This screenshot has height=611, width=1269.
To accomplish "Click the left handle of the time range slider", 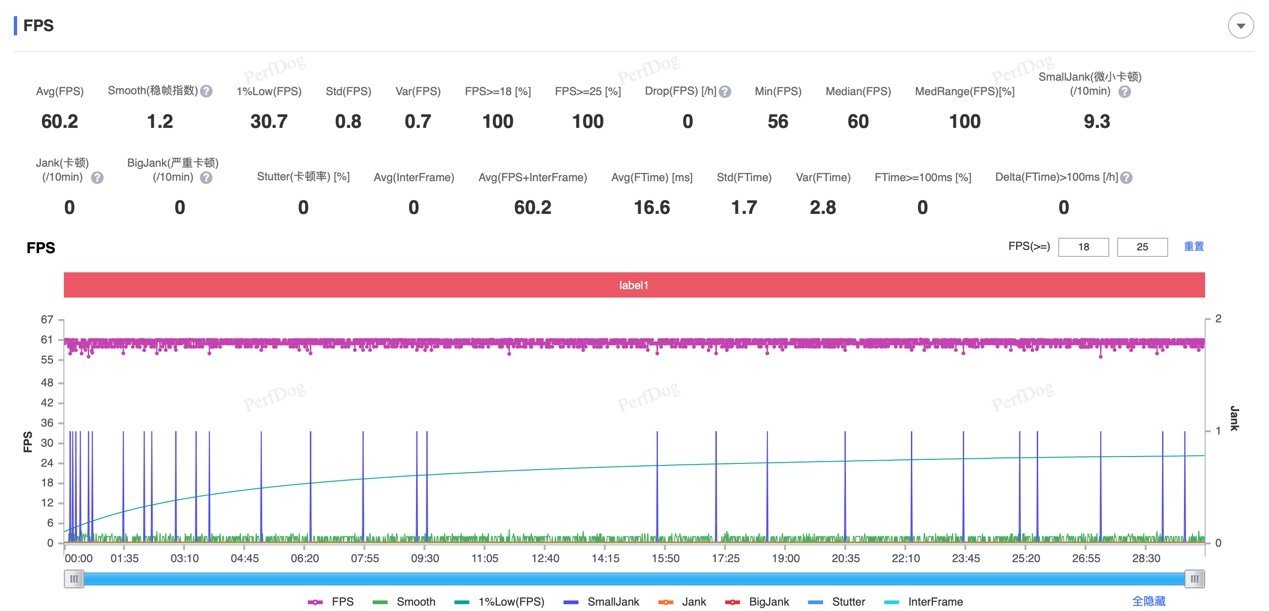I will 74,579.
